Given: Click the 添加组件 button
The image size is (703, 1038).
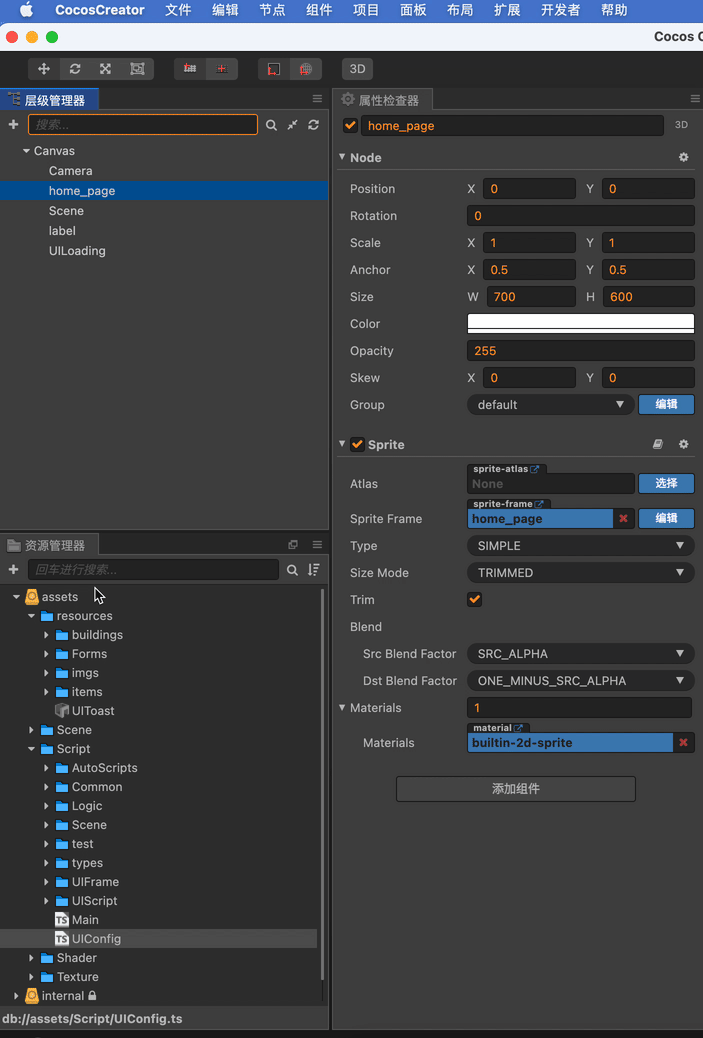Looking at the screenshot, I should tap(516, 789).
